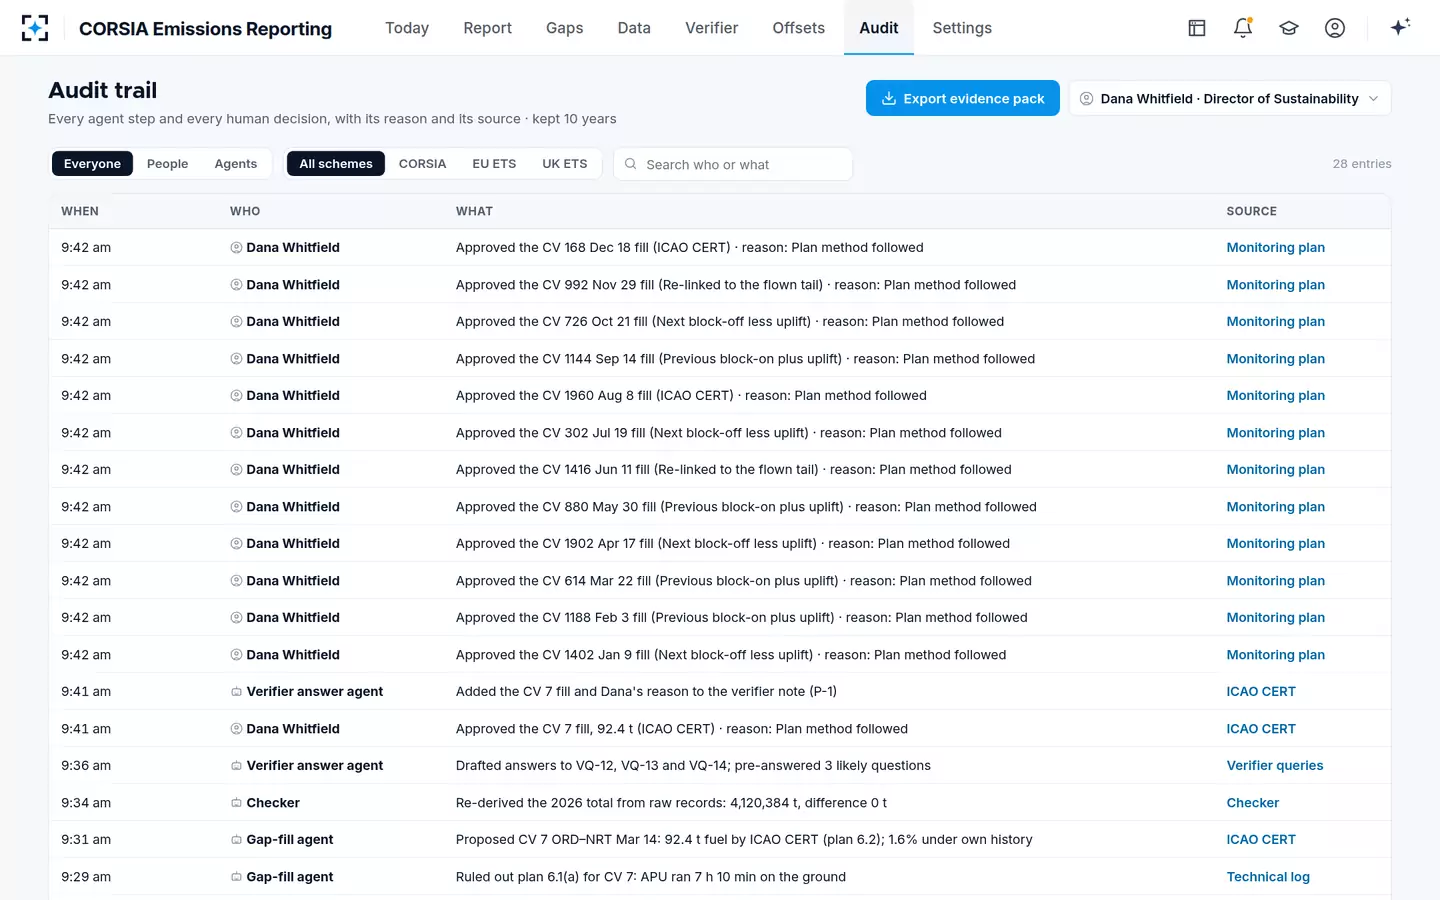Viewport: 1440px width, 900px height.
Task: Click the download icon in Export button
Action: pos(888,98)
